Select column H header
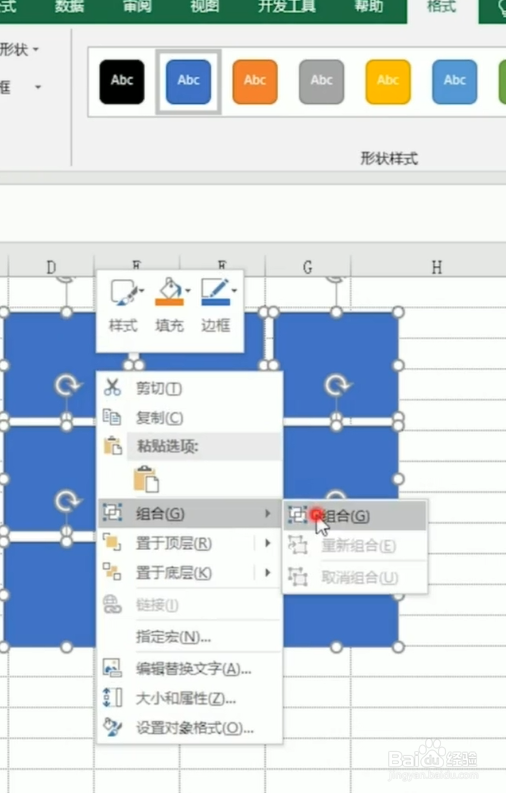Image resolution: width=506 pixels, height=793 pixels. (x=437, y=267)
